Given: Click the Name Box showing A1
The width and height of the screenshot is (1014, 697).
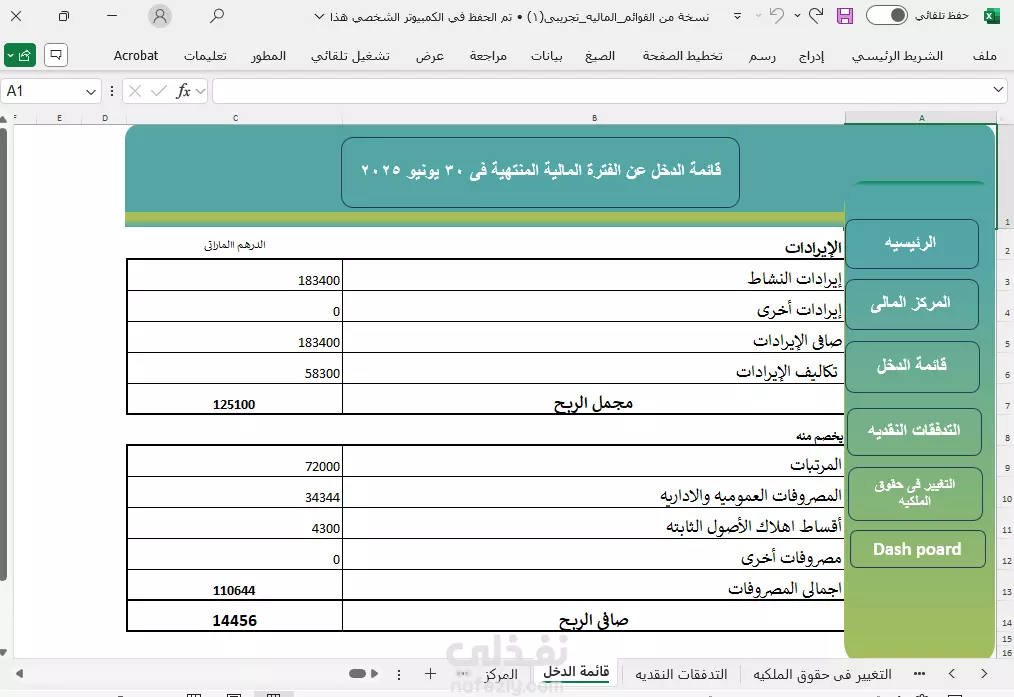Looking at the screenshot, I should pyautogui.click(x=42, y=91).
